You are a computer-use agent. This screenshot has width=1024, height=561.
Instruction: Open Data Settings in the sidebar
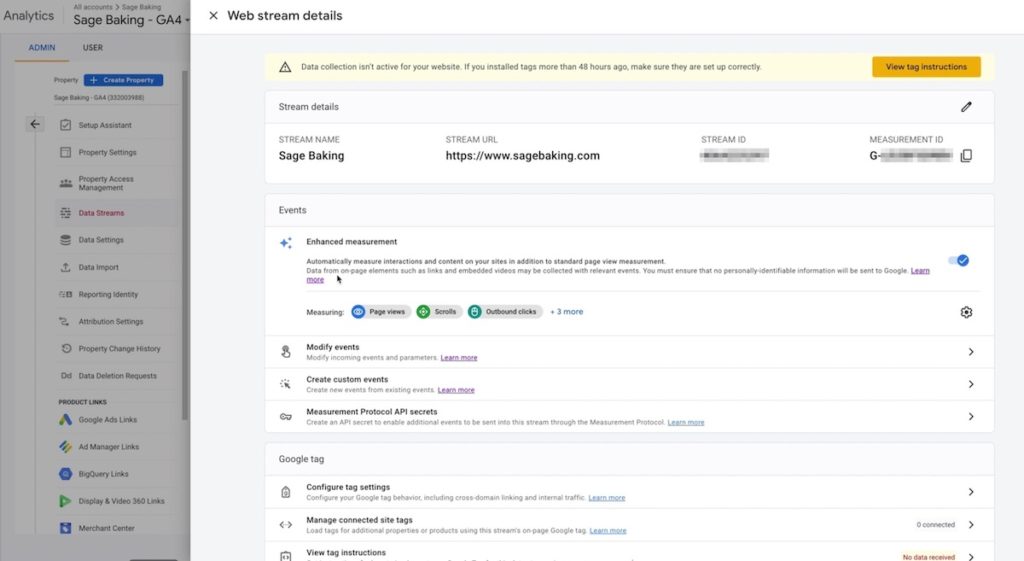tap(101, 240)
